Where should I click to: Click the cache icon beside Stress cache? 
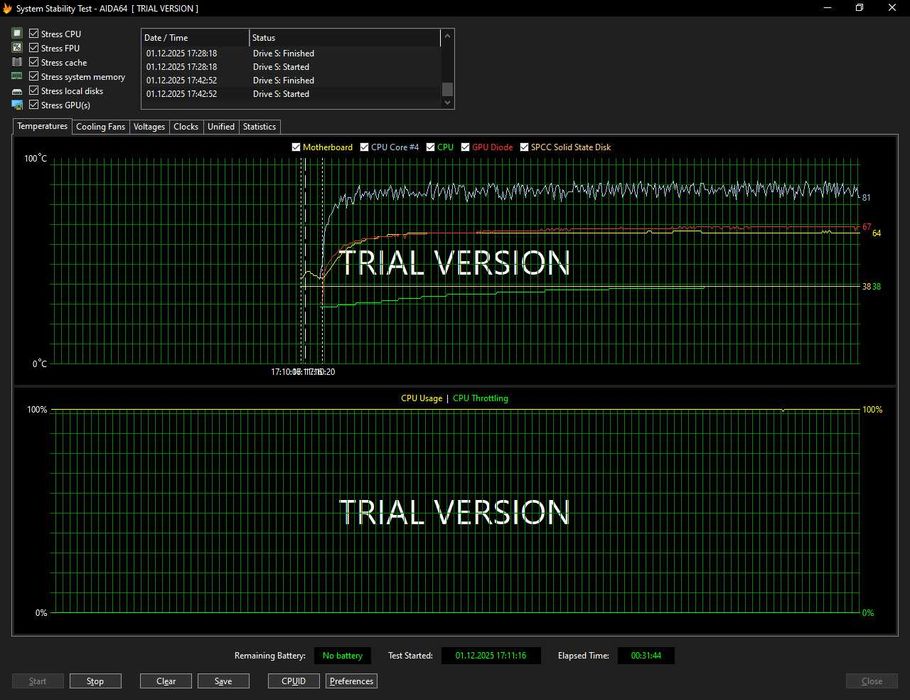tap(17, 62)
